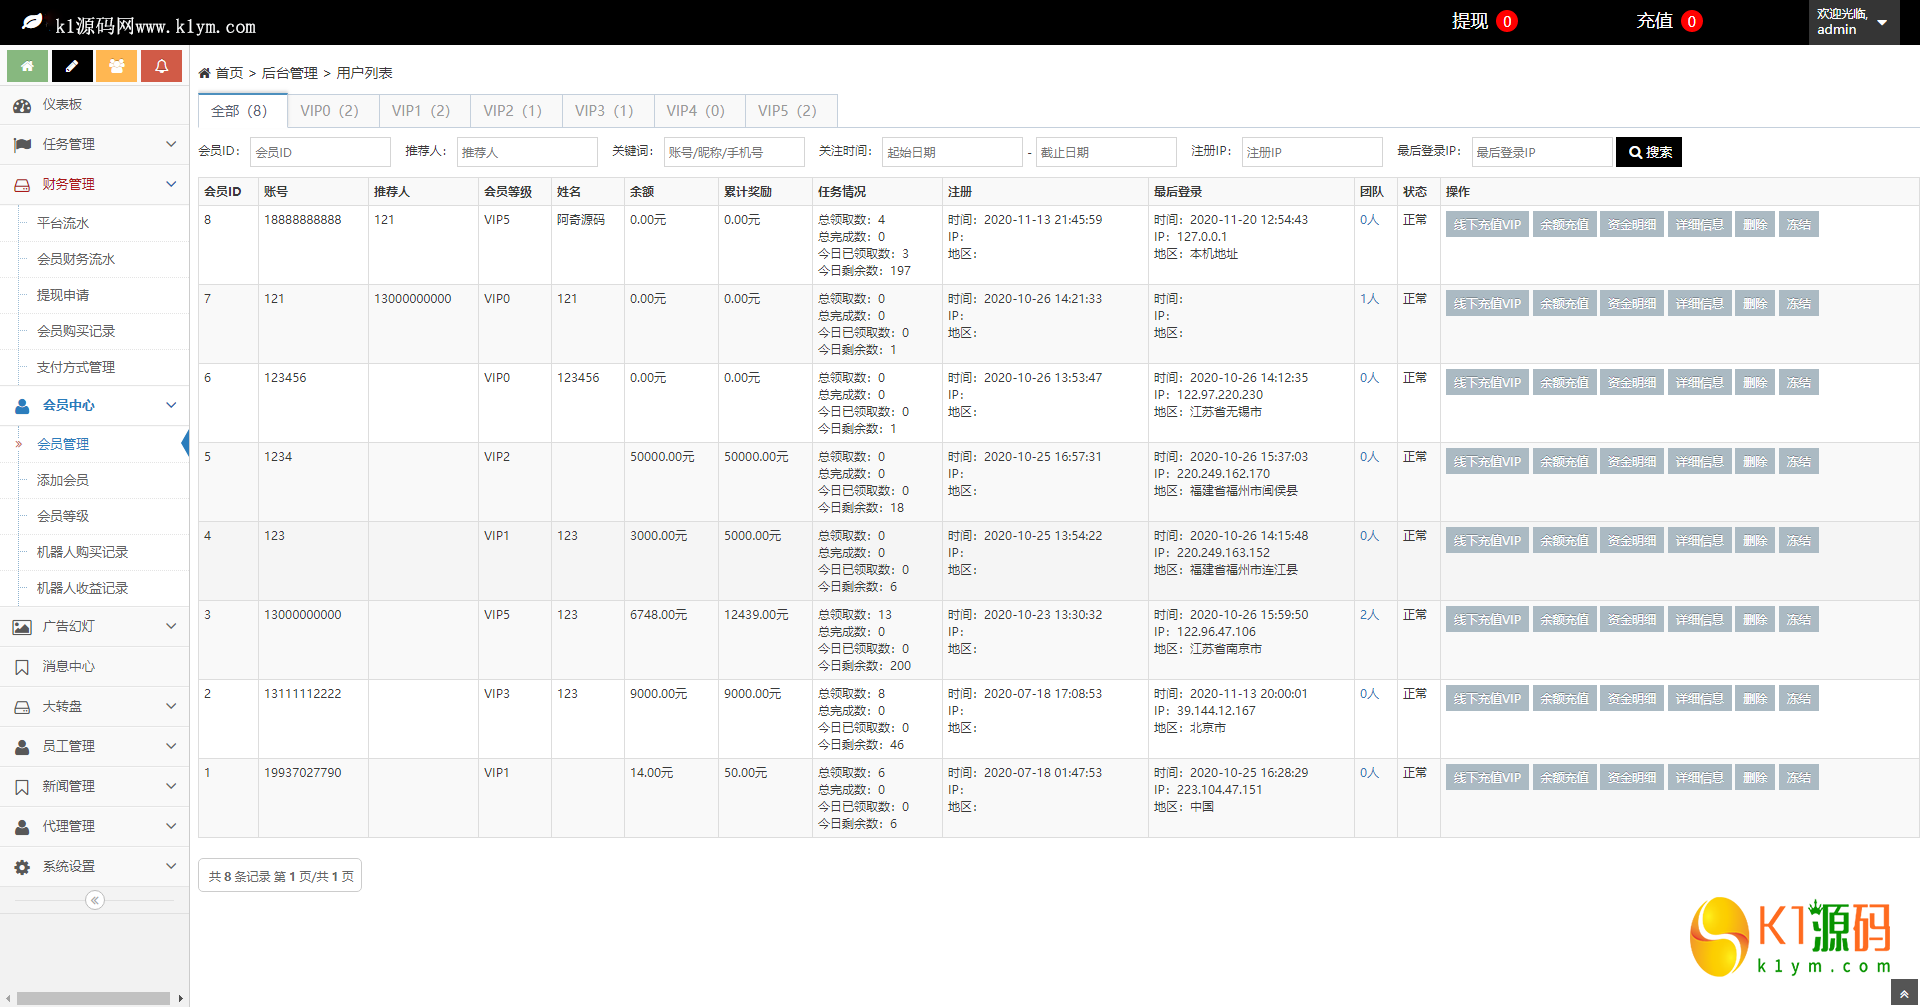Select the VIP0 member tab
The width and height of the screenshot is (1920, 1007).
pyautogui.click(x=331, y=110)
